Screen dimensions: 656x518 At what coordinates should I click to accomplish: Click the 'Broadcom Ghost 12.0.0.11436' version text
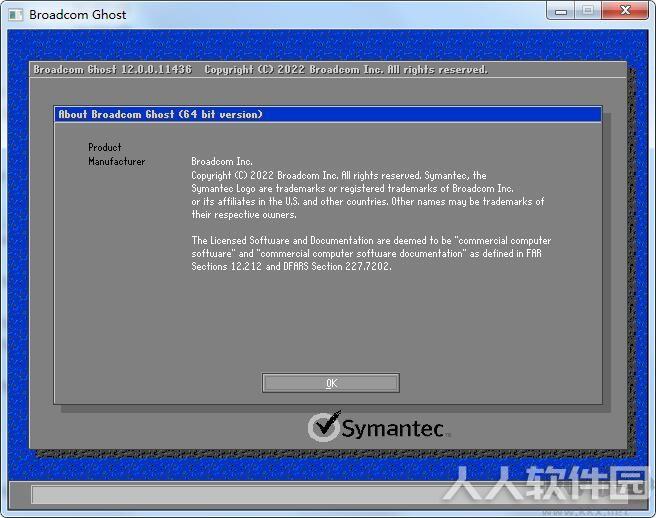113,69
